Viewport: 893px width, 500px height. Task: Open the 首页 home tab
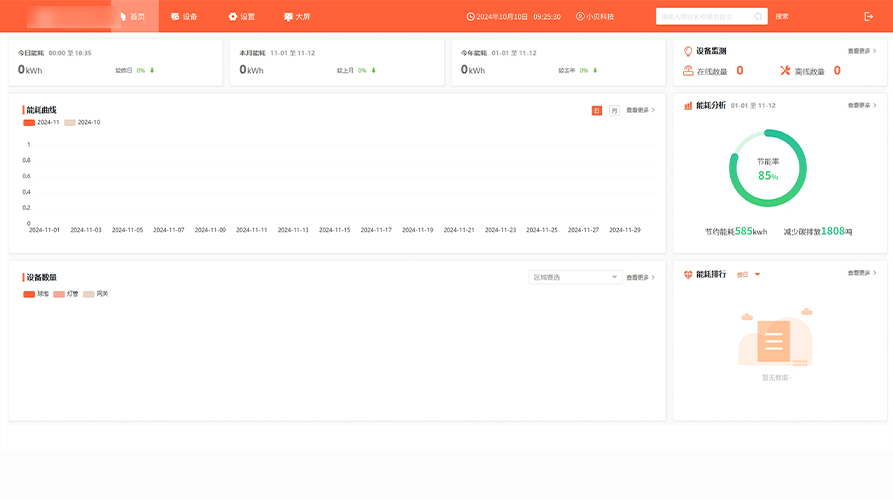click(x=135, y=17)
